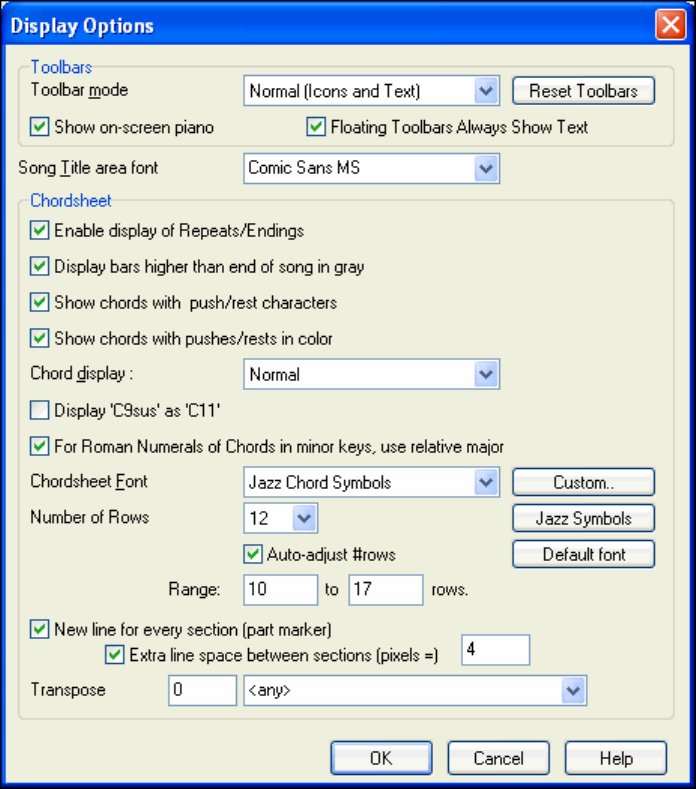Toggle the Auto-adjust #rows checkbox
The width and height of the screenshot is (696, 789).
point(253,553)
